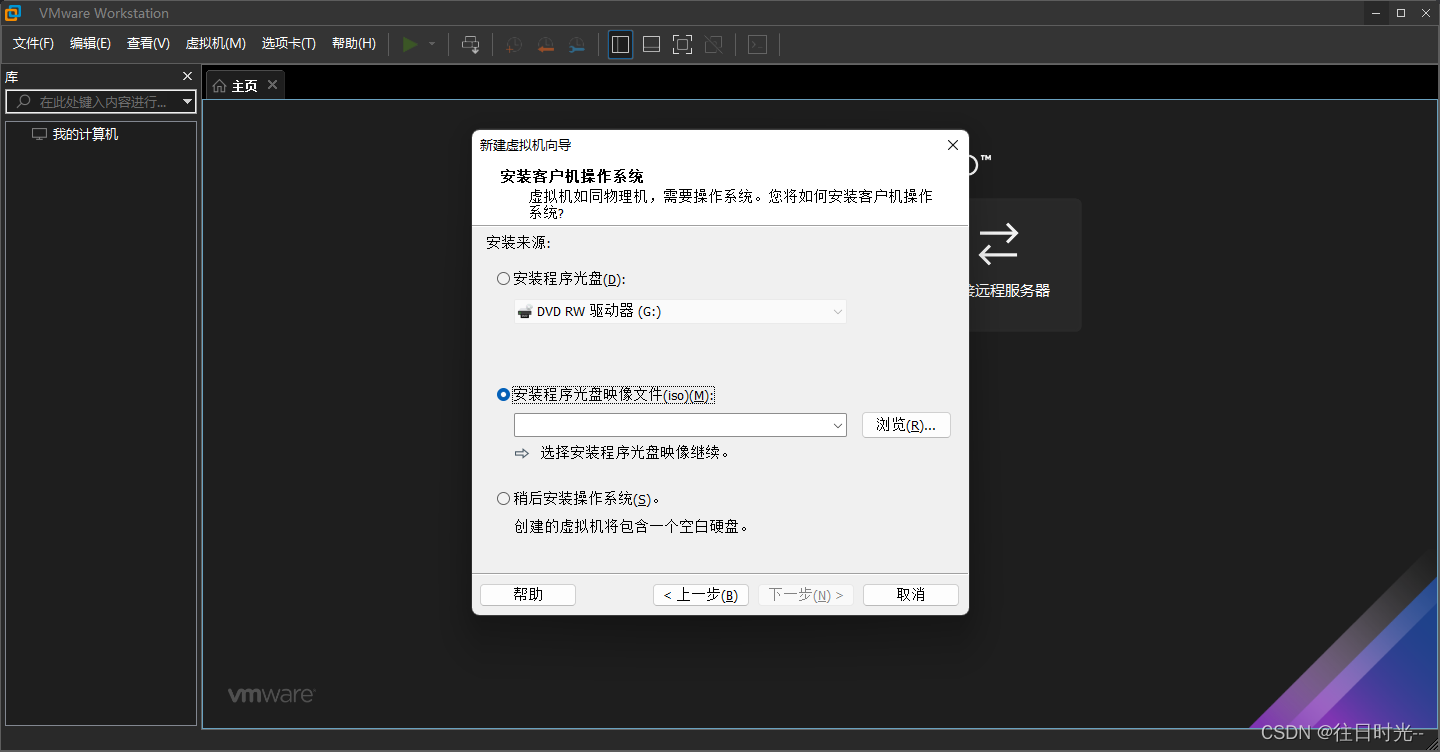The image size is (1440, 752).
Task: Open the DVD RW 驱动器 (G:) dropdown
Action: pyautogui.click(x=680, y=311)
